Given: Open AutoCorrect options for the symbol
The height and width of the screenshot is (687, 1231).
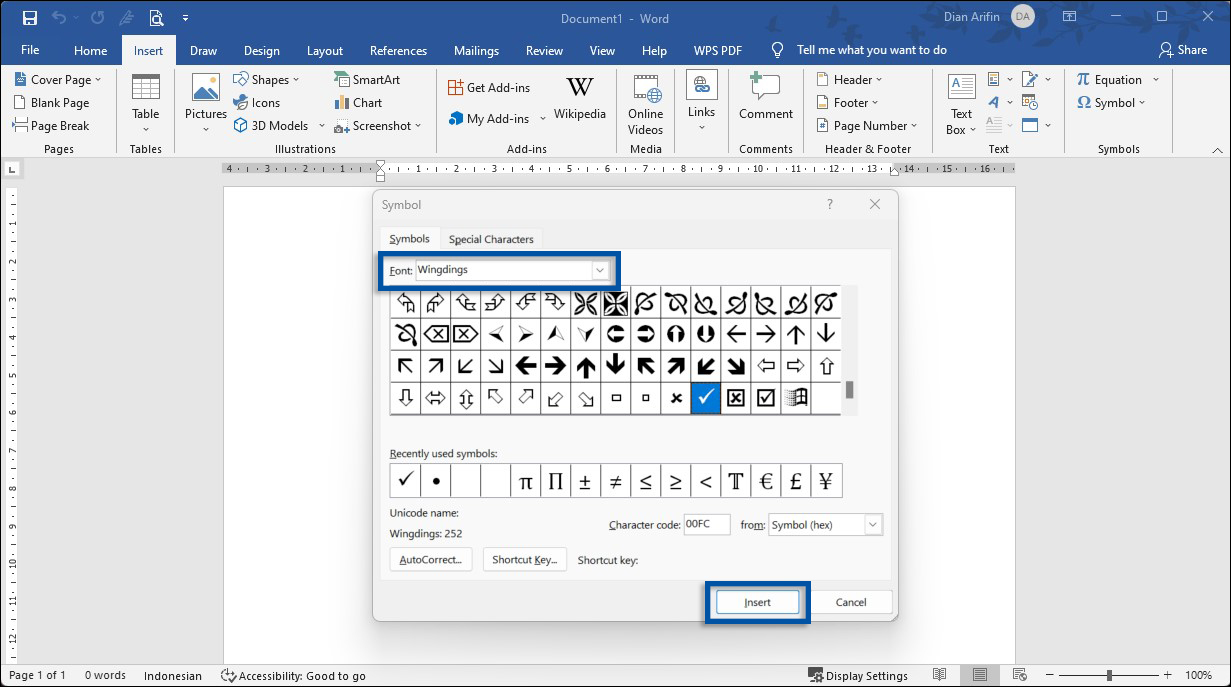Looking at the screenshot, I should pyautogui.click(x=430, y=559).
